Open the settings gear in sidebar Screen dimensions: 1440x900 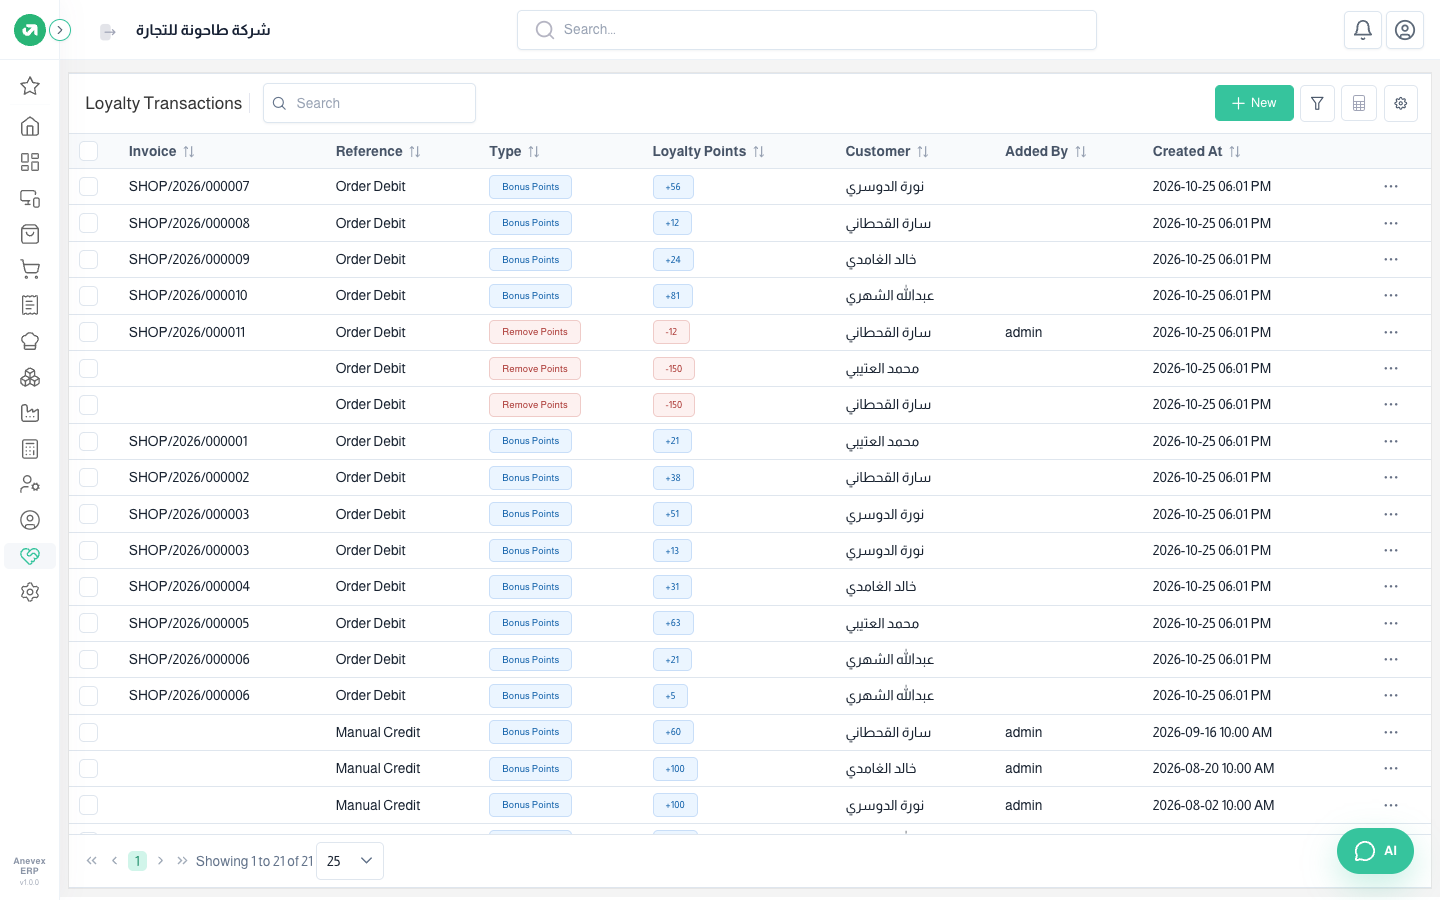pos(30,592)
